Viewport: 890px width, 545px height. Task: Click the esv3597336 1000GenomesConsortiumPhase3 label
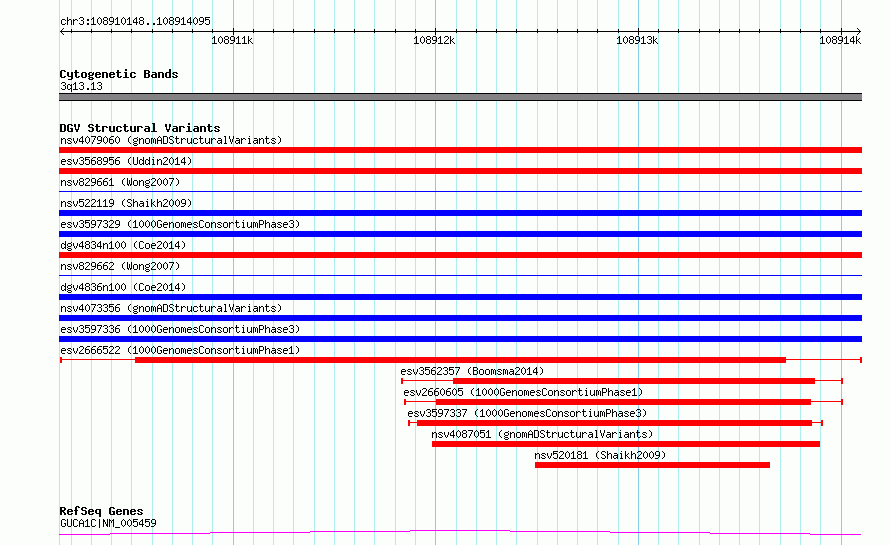(180, 329)
